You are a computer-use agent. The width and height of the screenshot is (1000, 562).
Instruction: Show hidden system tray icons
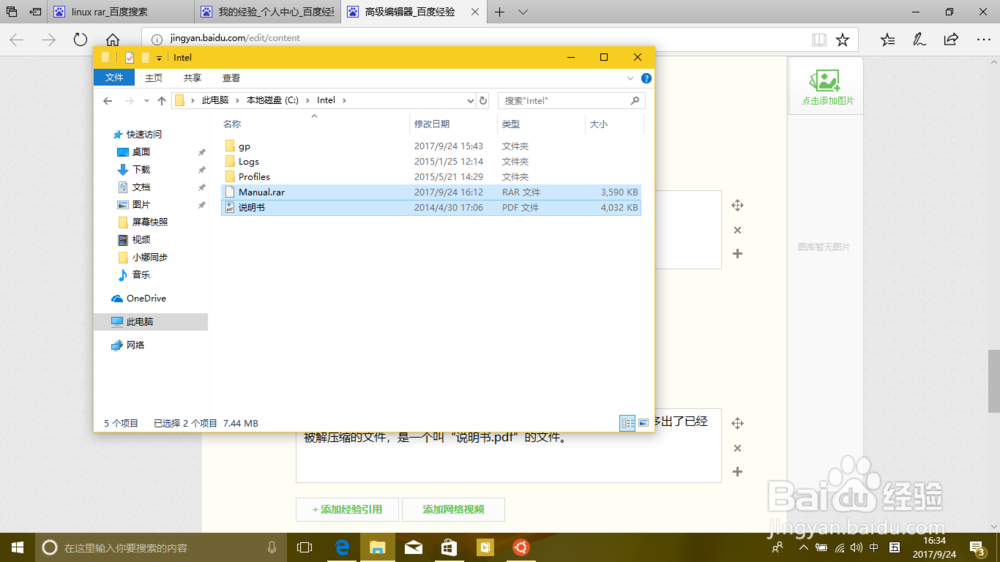point(803,547)
